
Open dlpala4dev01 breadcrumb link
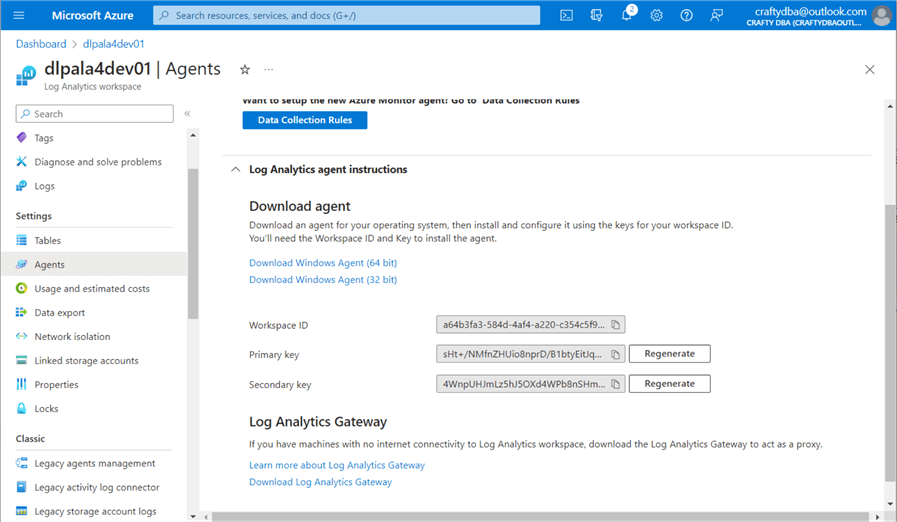point(113,44)
